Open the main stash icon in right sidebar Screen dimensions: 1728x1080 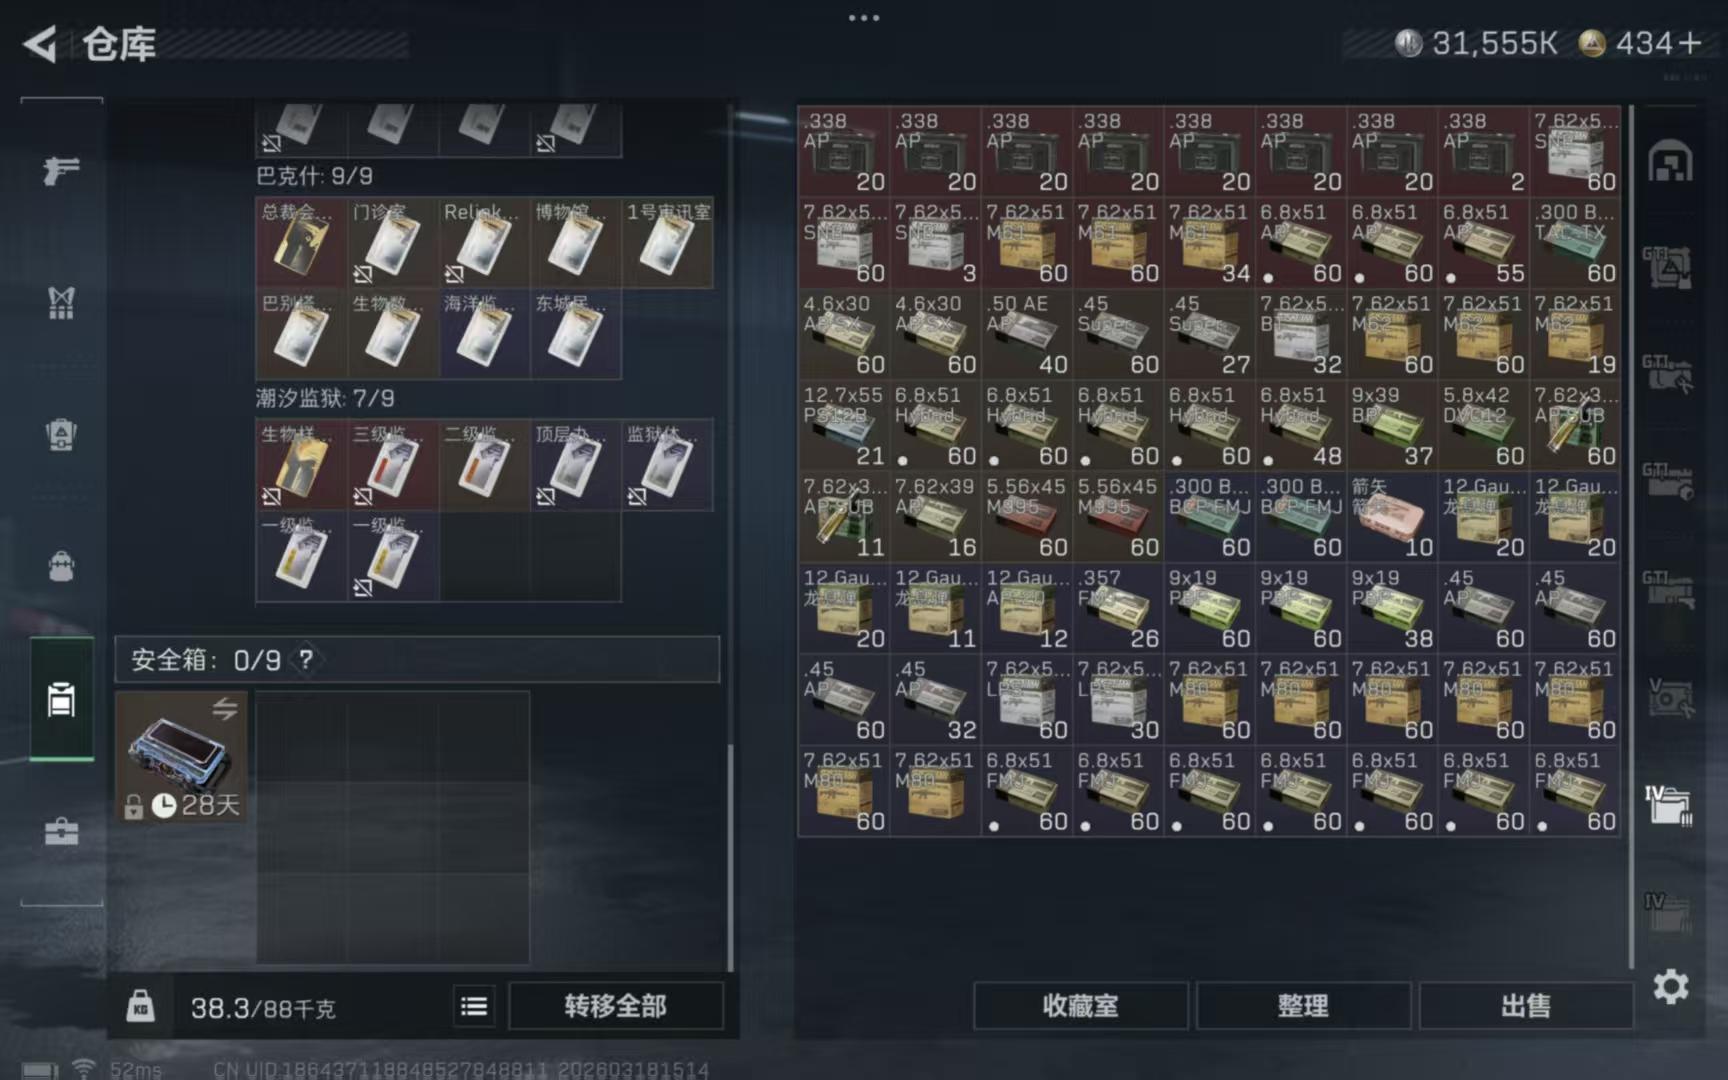1670,162
